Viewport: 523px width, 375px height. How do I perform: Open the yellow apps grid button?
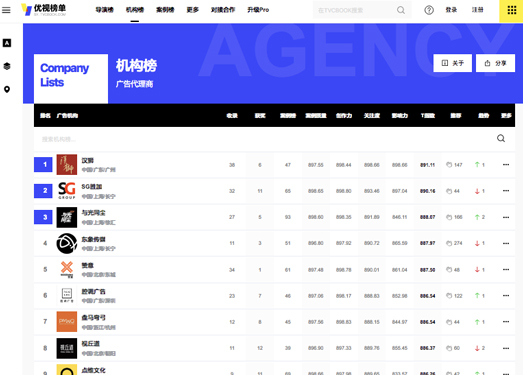coord(511,10)
